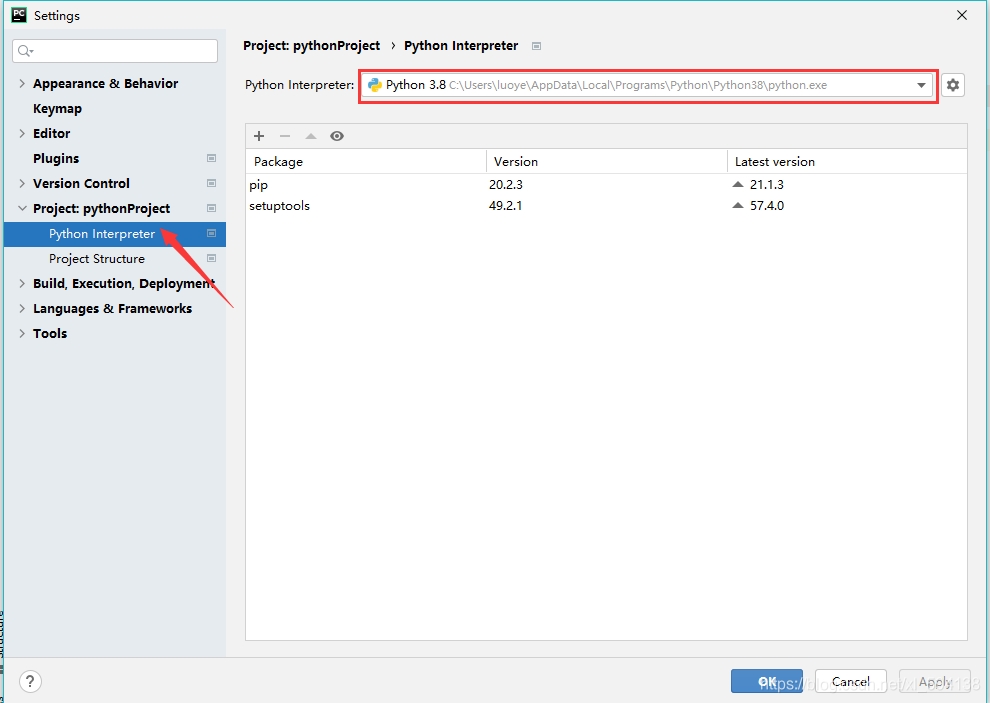Toggle the eye icon to show early releases
This screenshot has width=990, height=703.
pos(337,135)
